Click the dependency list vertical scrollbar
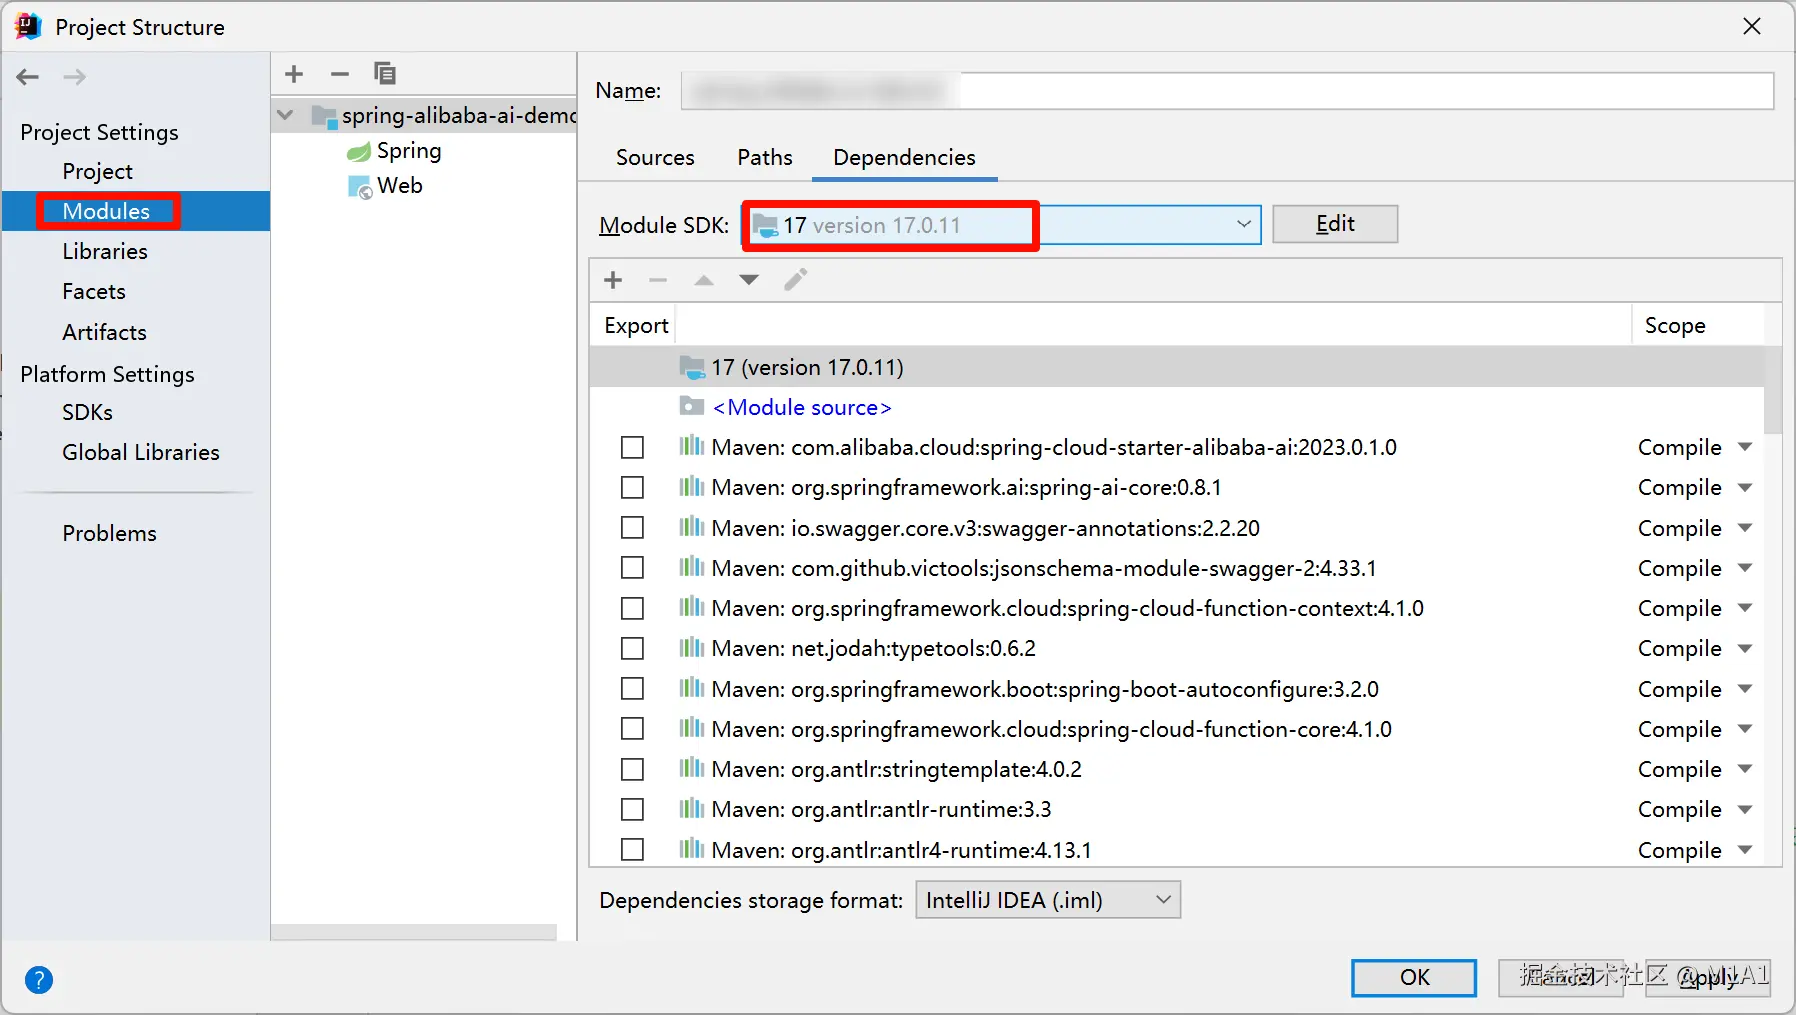Screen dimensions: 1796x1015 (1773, 390)
